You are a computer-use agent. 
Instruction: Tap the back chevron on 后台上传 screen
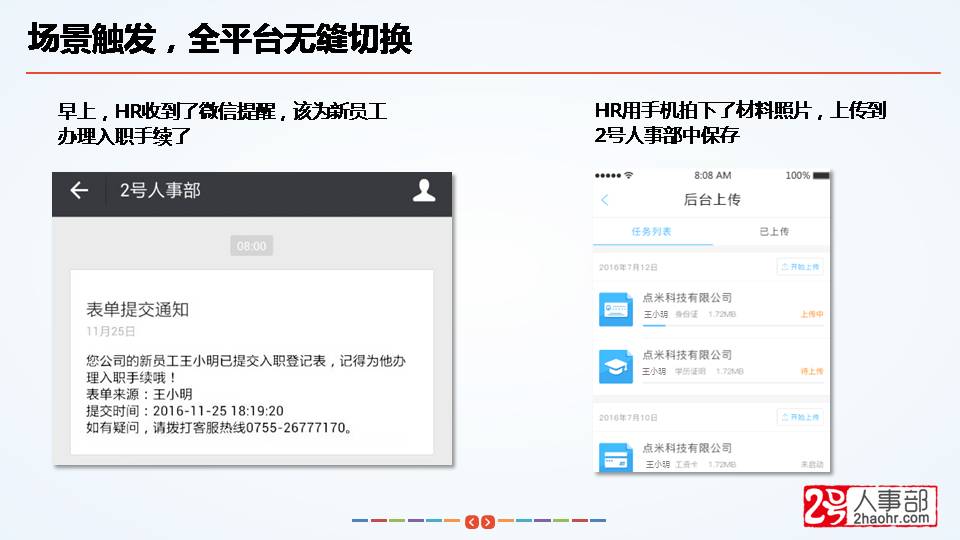[605, 200]
